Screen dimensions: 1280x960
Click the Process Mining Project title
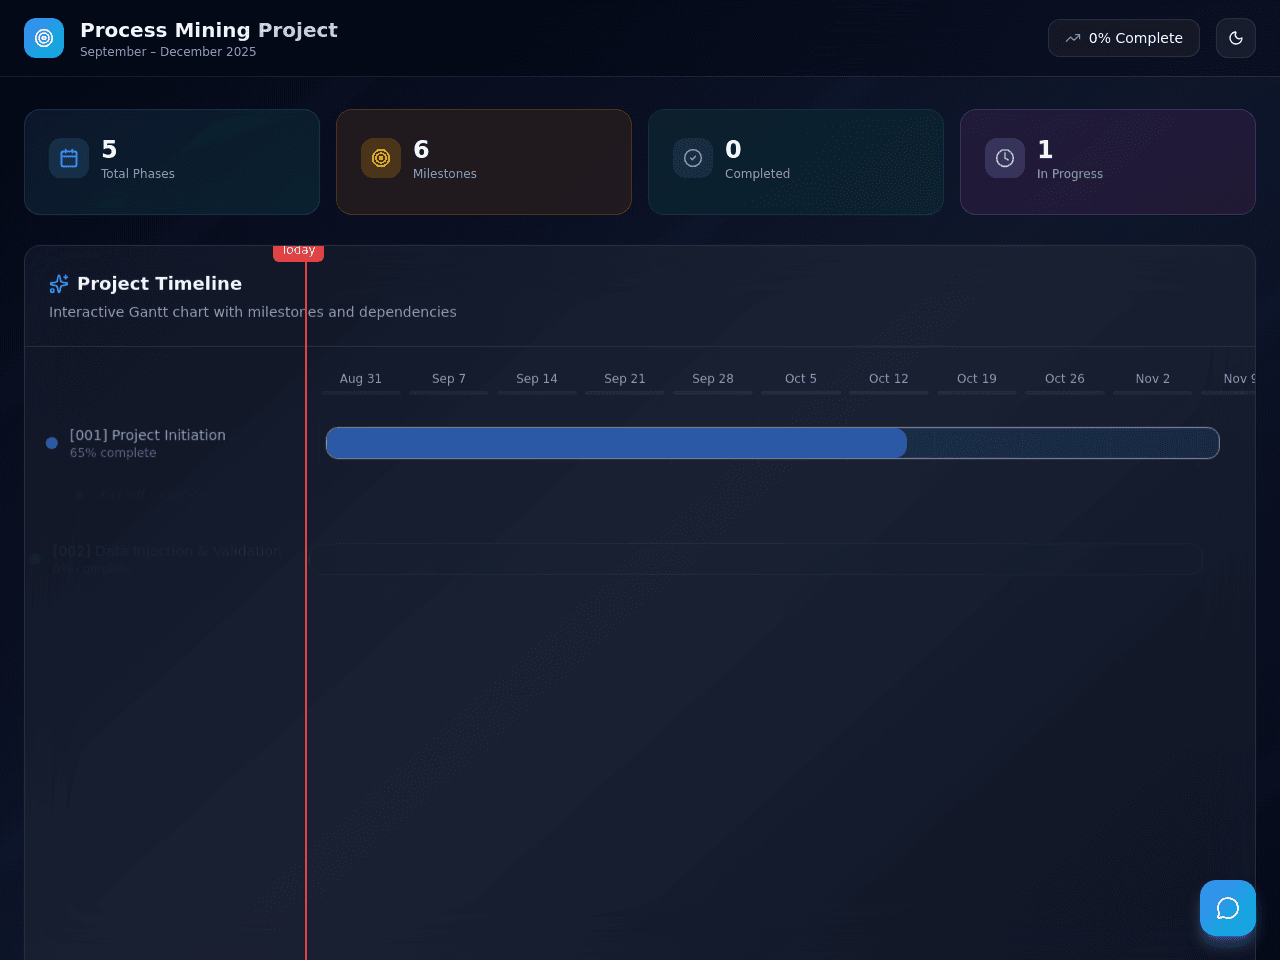(x=209, y=30)
